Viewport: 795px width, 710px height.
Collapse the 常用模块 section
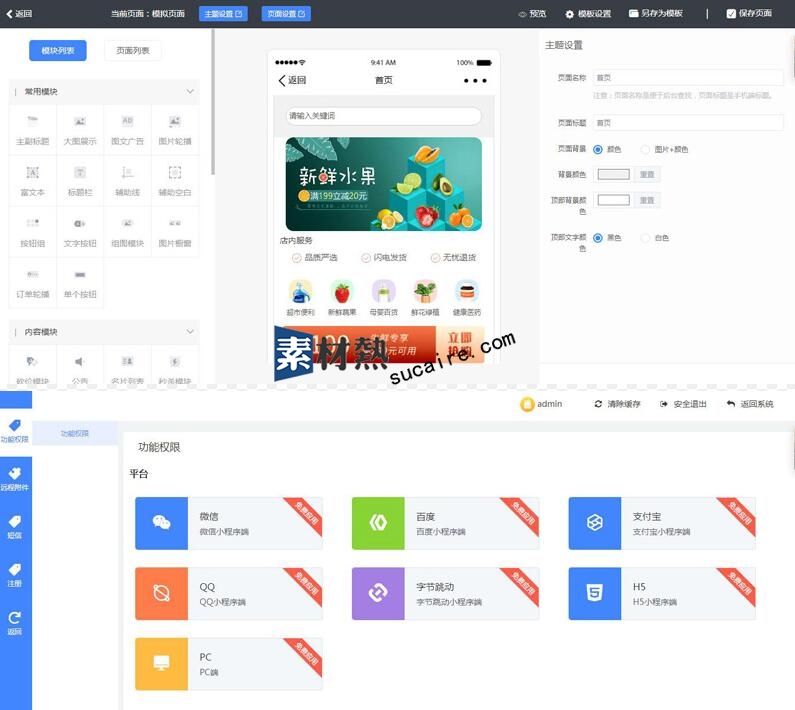[x=190, y=92]
